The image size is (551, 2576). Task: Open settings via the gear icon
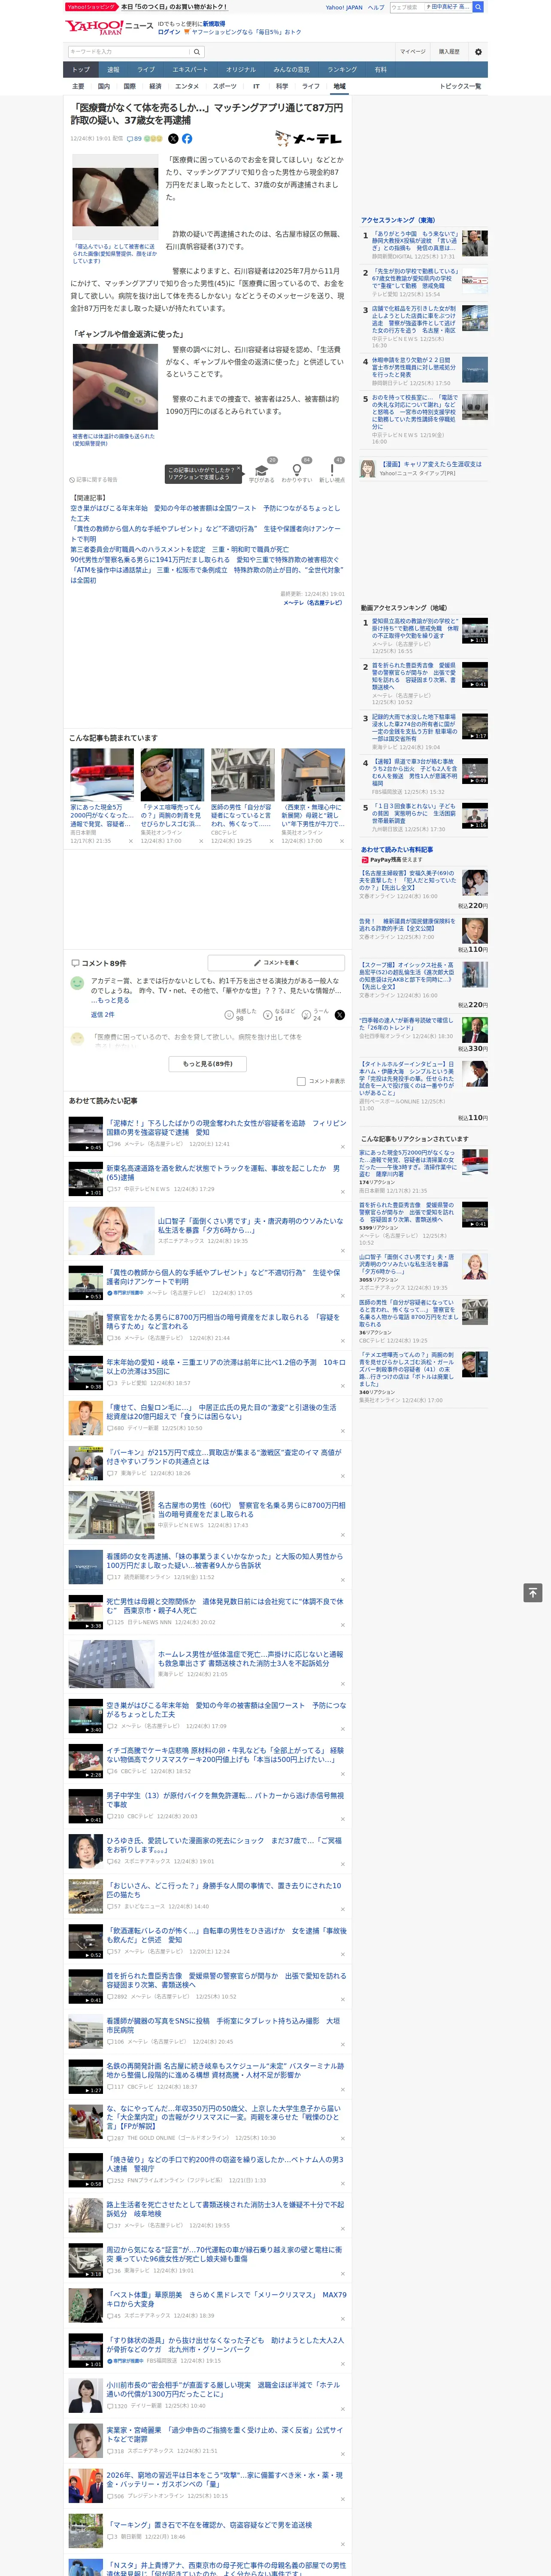[x=478, y=52]
